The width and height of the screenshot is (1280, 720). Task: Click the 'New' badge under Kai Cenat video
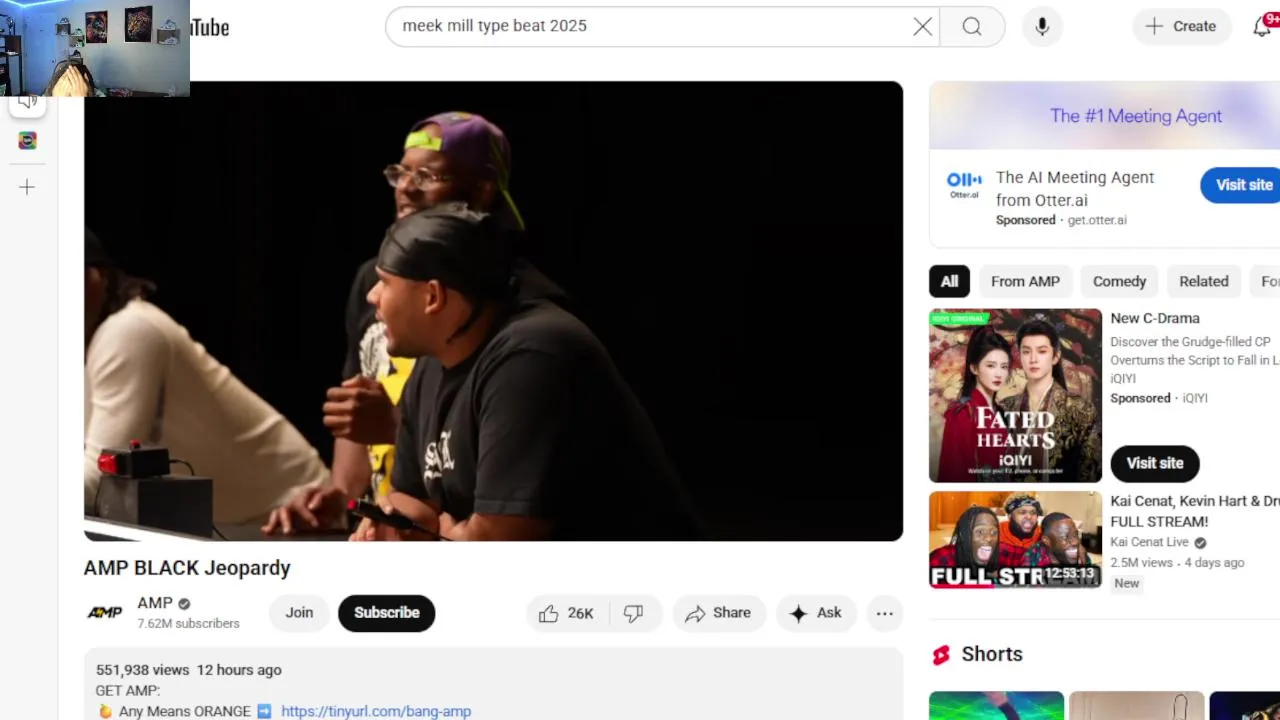click(1127, 583)
